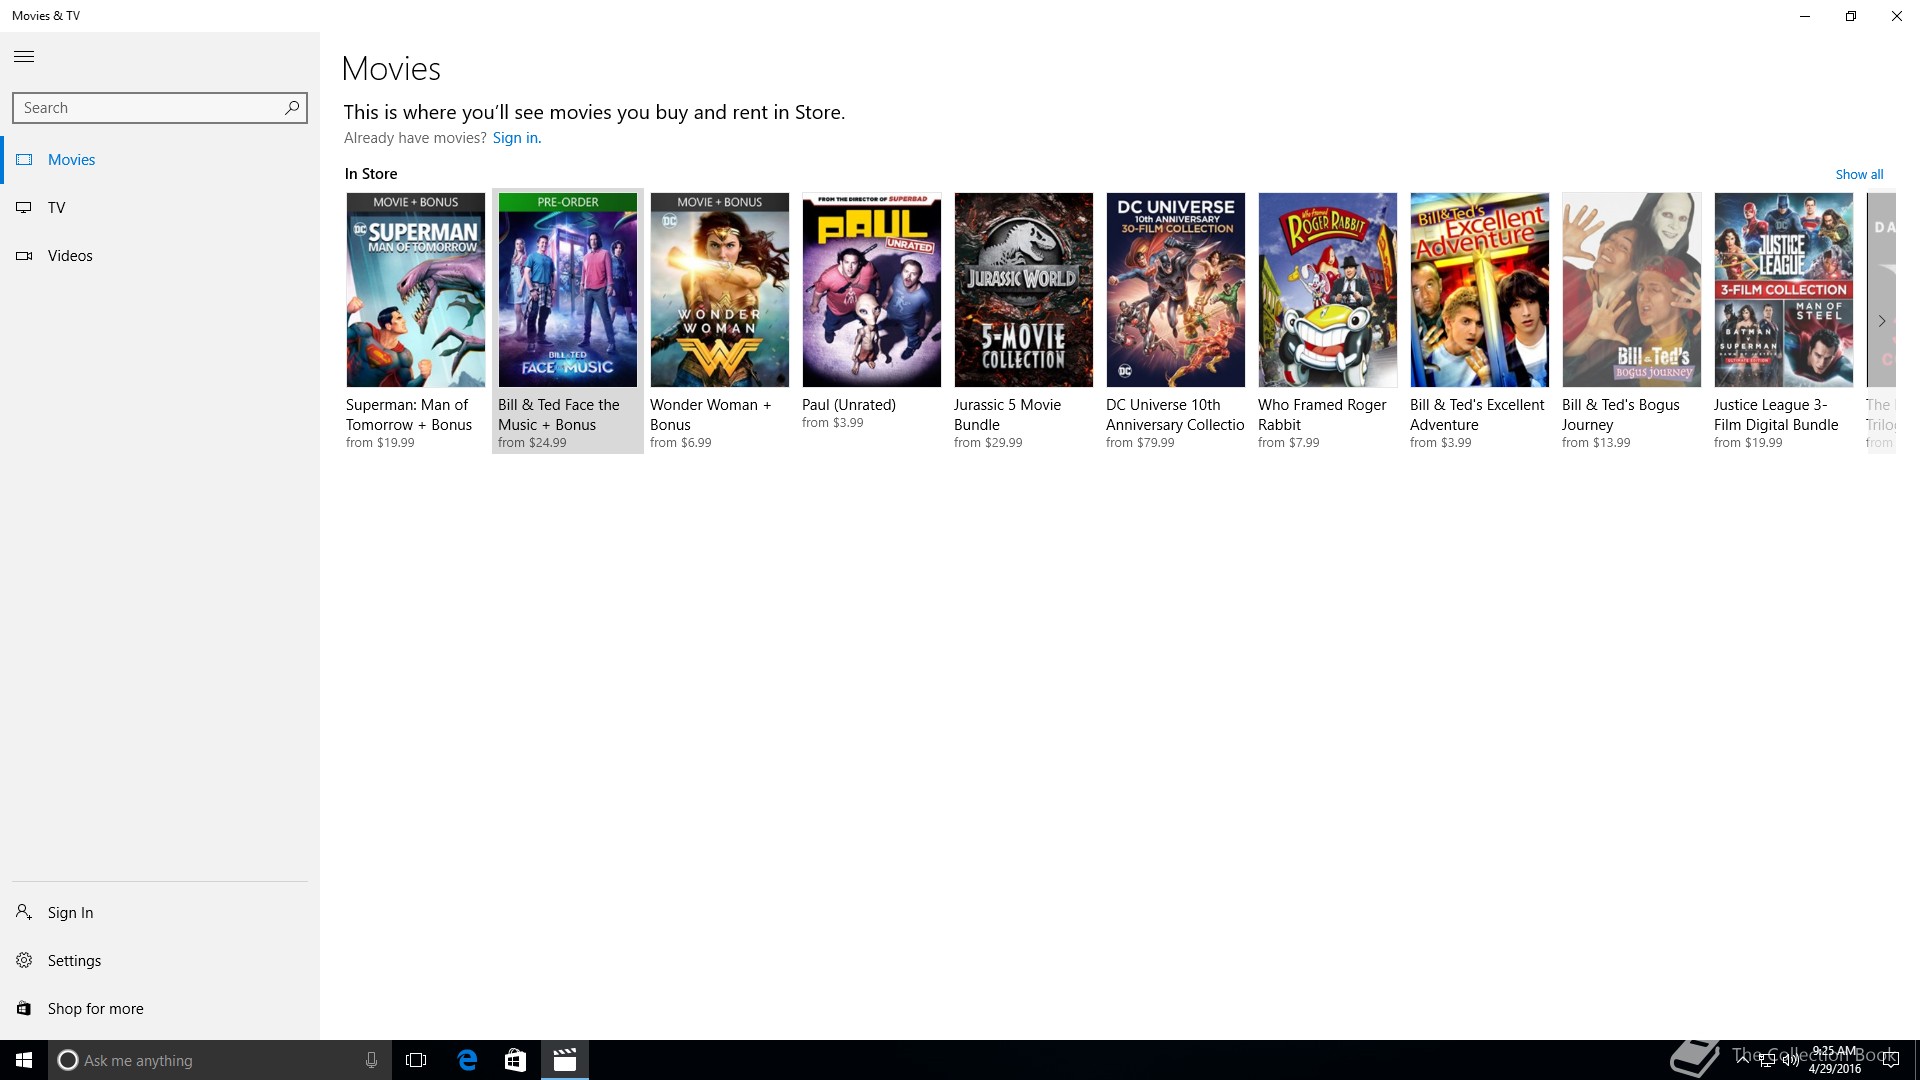1920x1080 pixels.
Task: Open Bill & Ted's Excellent Adventure poster
Action: pos(1480,290)
